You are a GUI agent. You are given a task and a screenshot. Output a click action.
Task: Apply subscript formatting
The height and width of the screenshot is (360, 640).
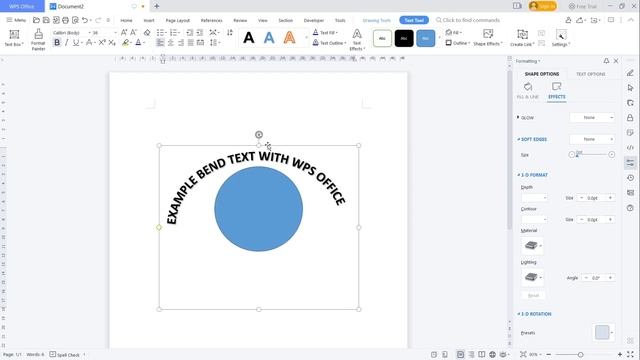(112, 42)
